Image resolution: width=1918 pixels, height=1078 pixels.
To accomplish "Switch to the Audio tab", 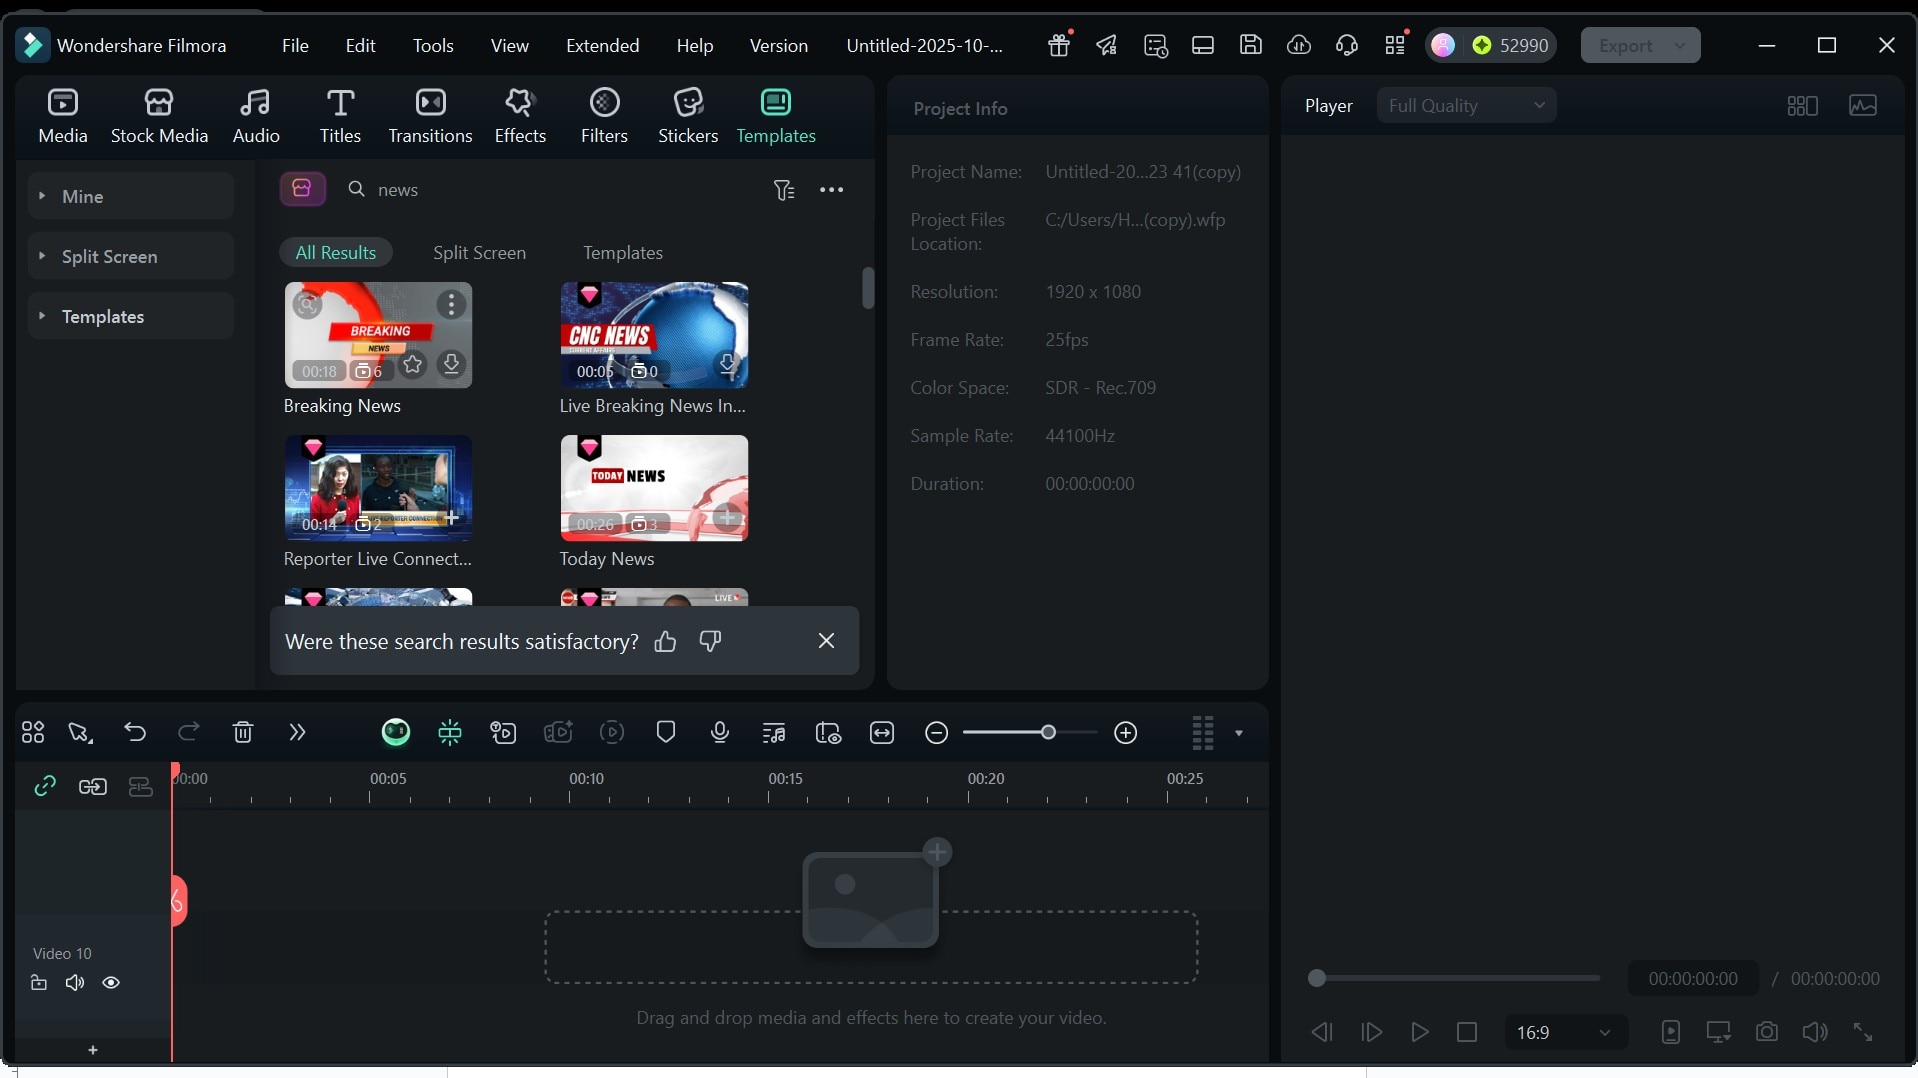I will point(256,116).
